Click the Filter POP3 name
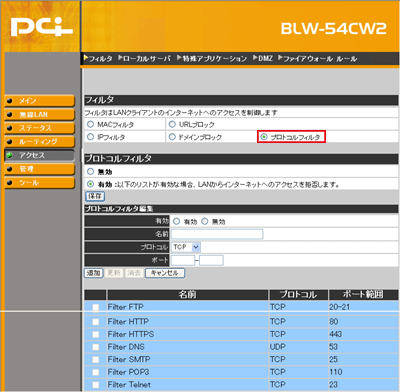This screenshot has height=392, width=400. [128, 372]
